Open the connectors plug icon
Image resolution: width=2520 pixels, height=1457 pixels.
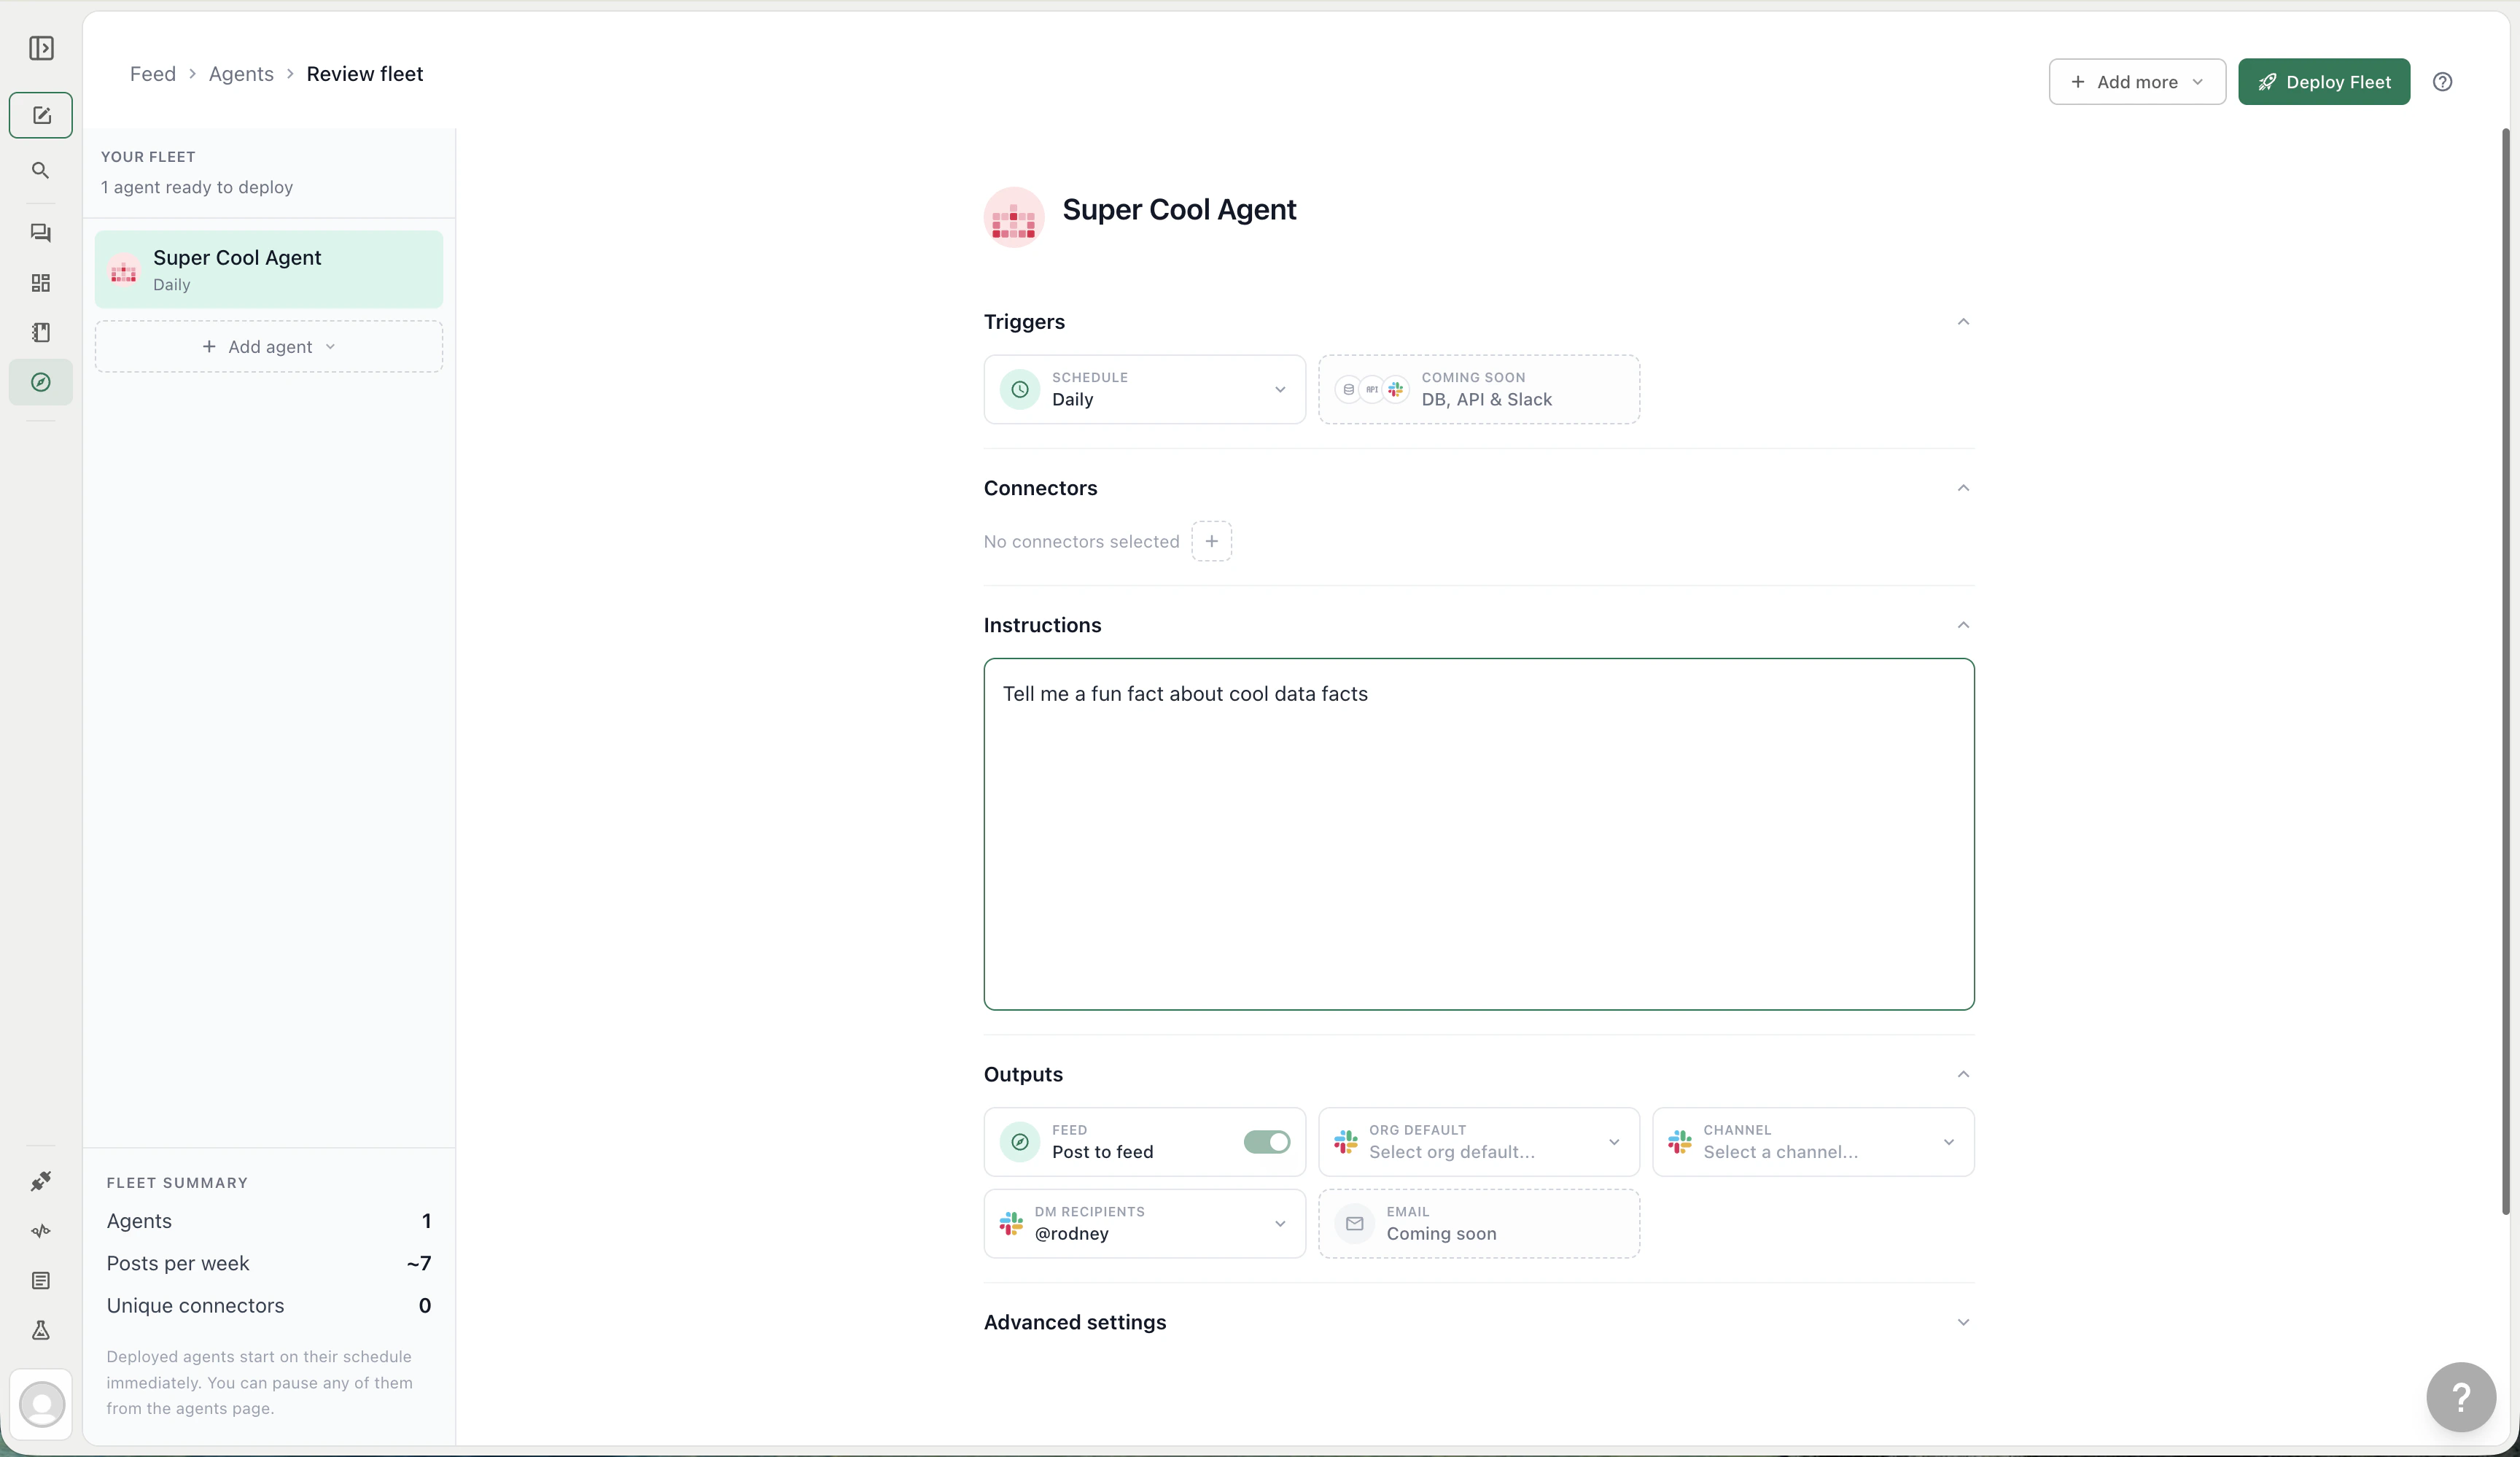(40, 1181)
